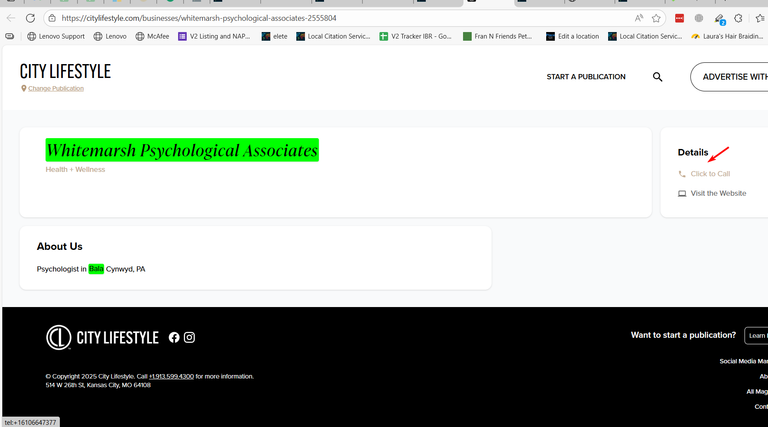Click the citylifestyle.com address bar URL
Image resolution: width=768 pixels, height=427 pixels.
click(x=199, y=18)
